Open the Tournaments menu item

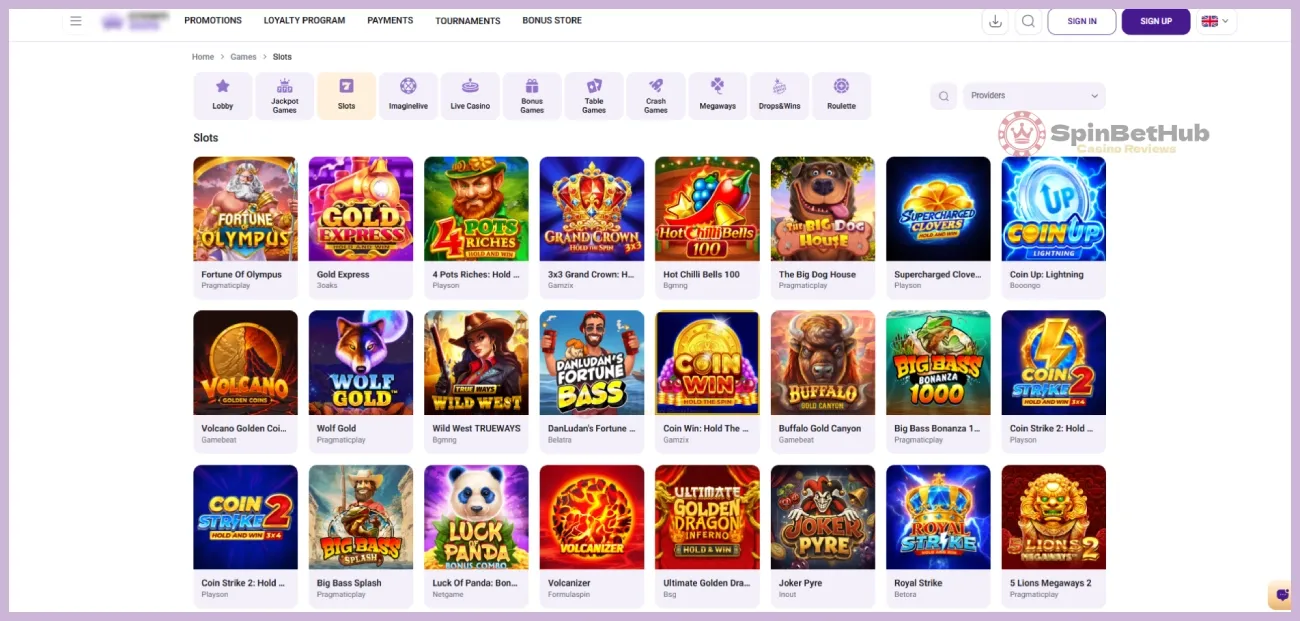click(x=468, y=21)
